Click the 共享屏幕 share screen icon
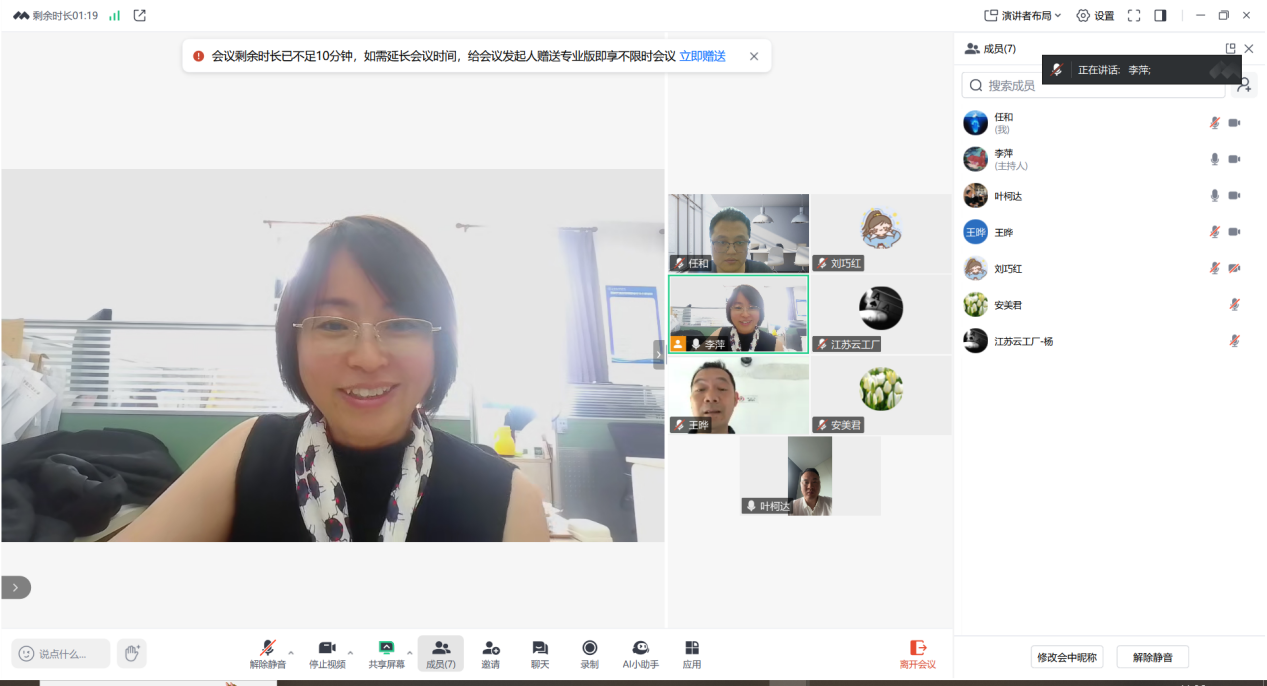The image size is (1267, 686). pos(386,649)
